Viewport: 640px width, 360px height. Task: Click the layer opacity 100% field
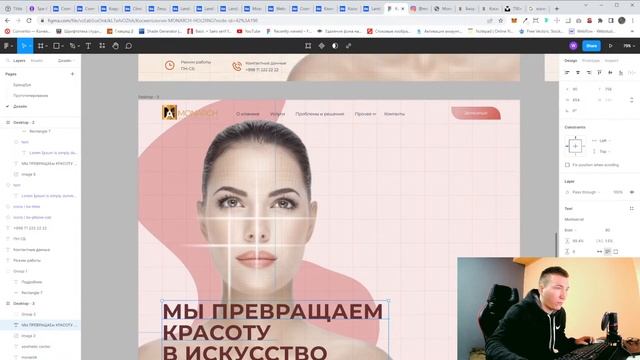point(618,192)
